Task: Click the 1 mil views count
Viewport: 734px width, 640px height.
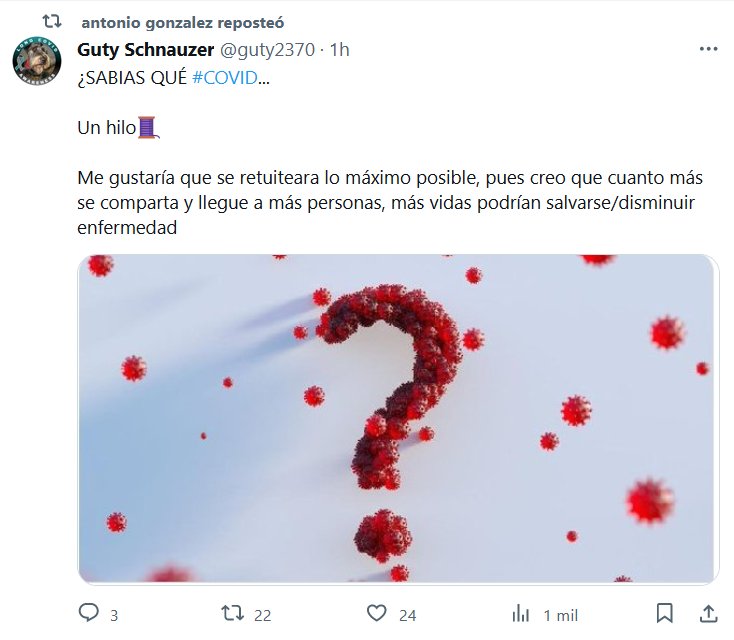Action: click(x=560, y=614)
